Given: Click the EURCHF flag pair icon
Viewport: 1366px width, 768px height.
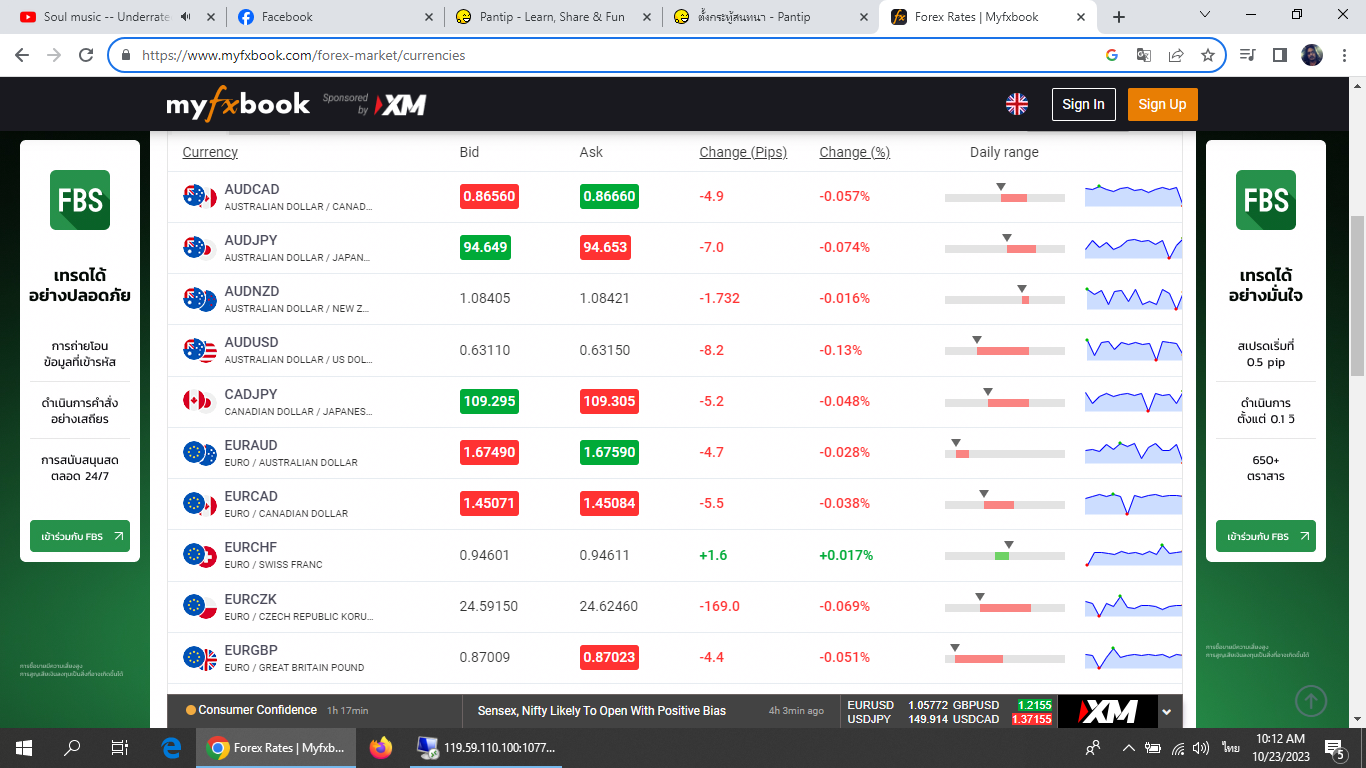Looking at the screenshot, I should [200, 555].
